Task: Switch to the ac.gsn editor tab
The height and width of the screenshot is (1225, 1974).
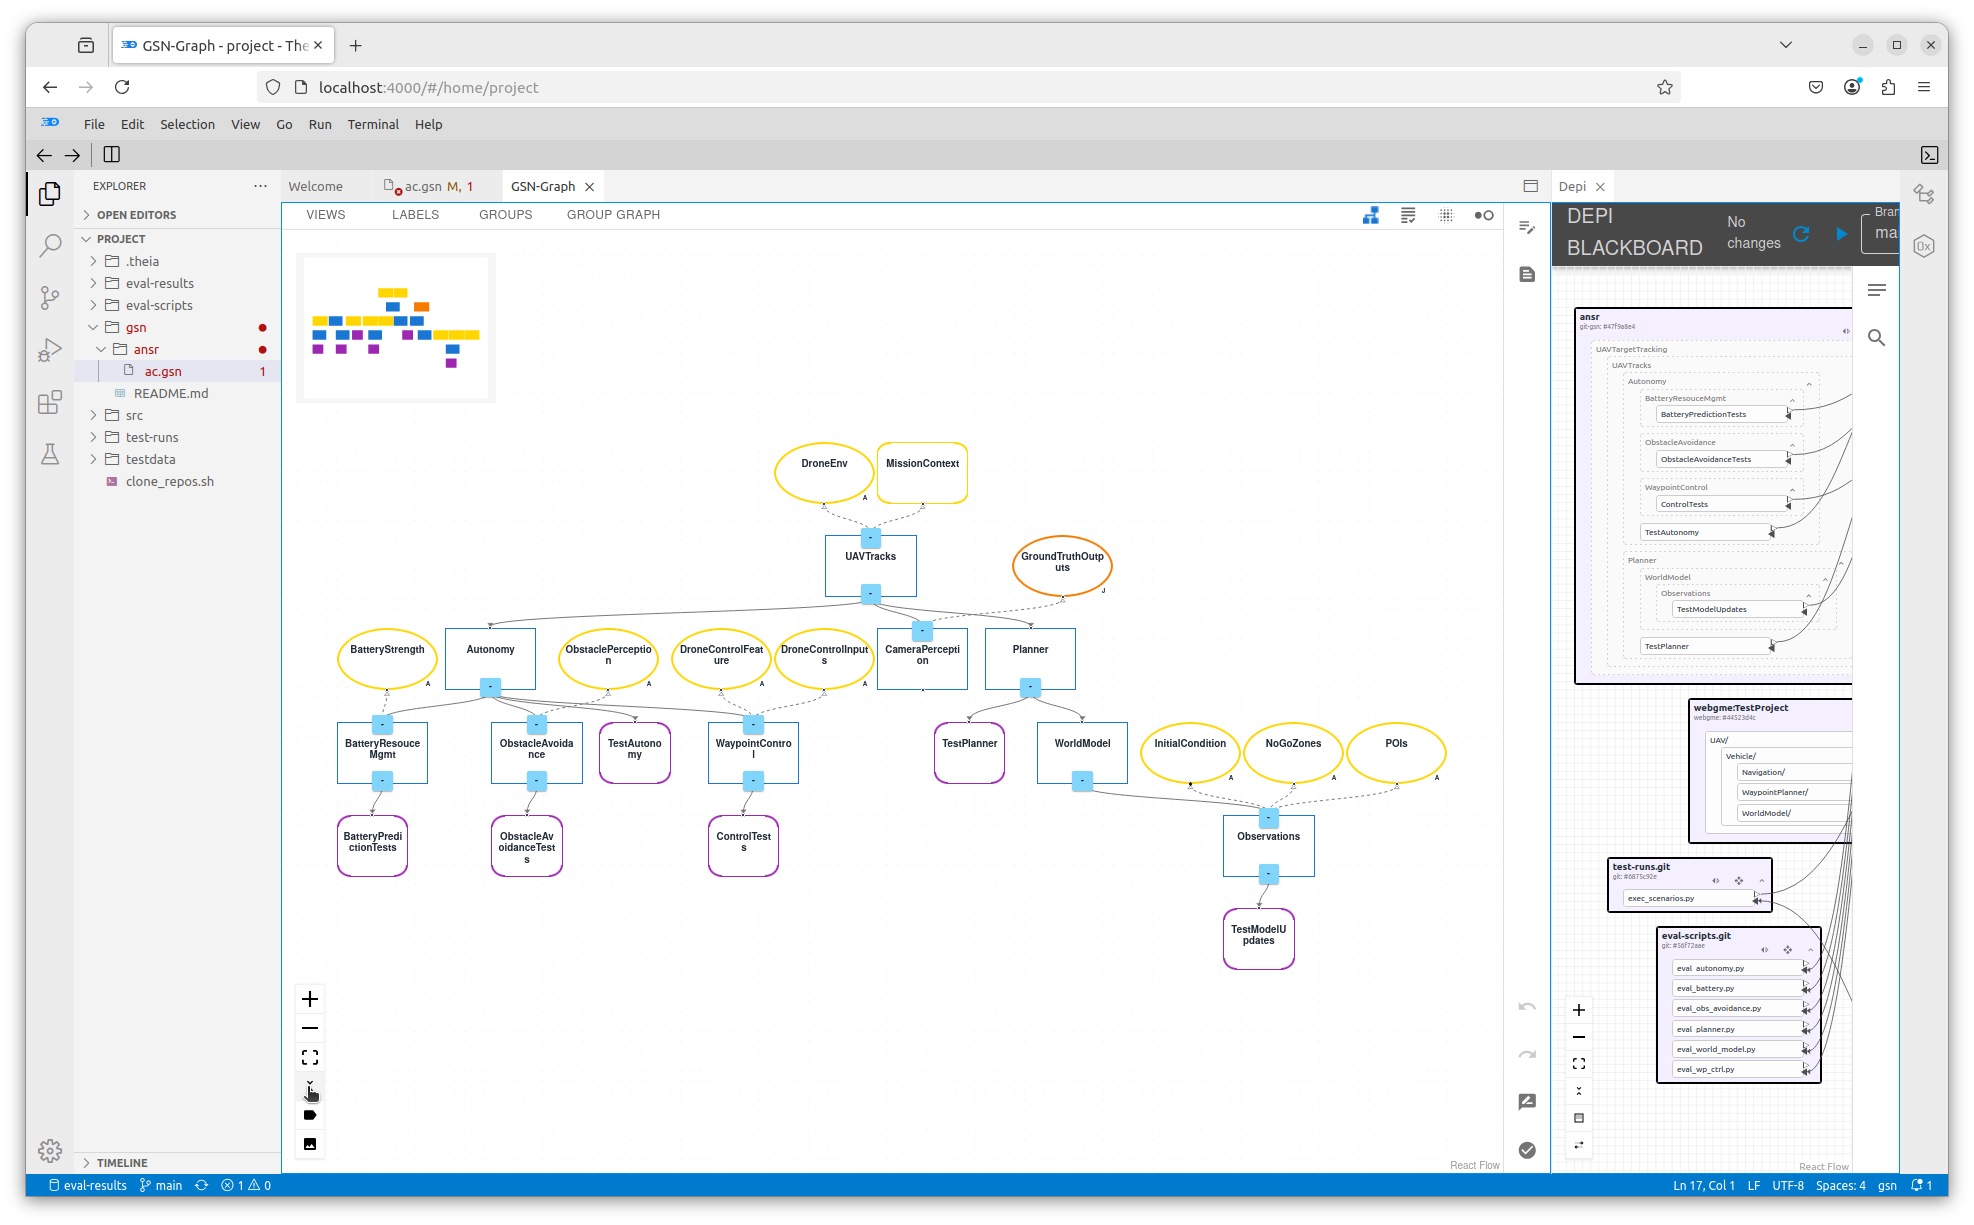Action: 430,186
